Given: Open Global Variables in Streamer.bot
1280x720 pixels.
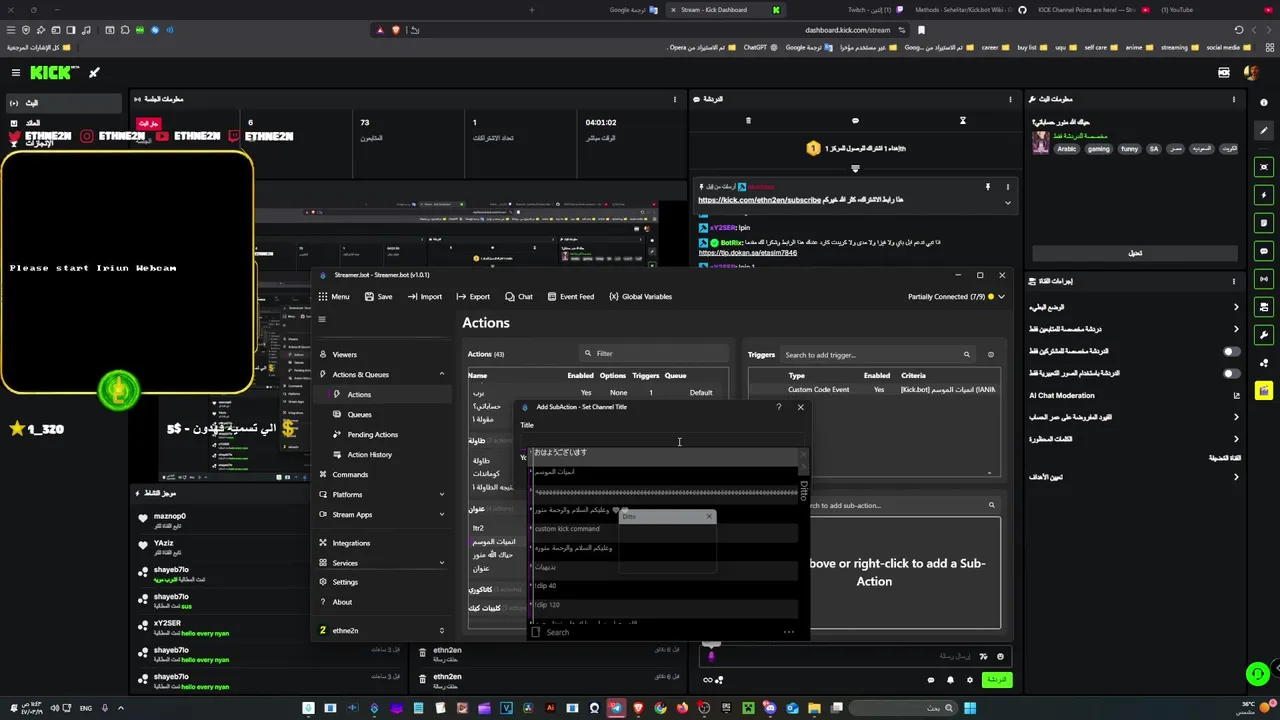Looking at the screenshot, I should tap(640, 296).
